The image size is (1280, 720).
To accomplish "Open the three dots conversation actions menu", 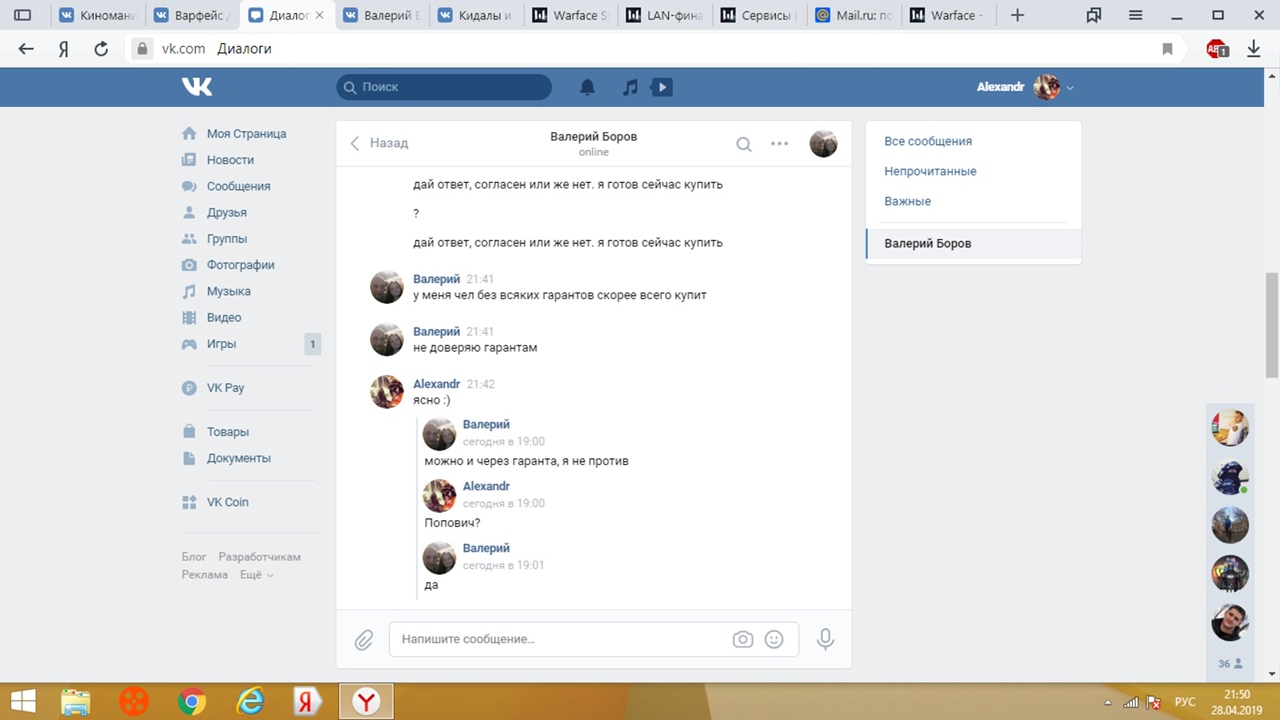I will tap(780, 144).
